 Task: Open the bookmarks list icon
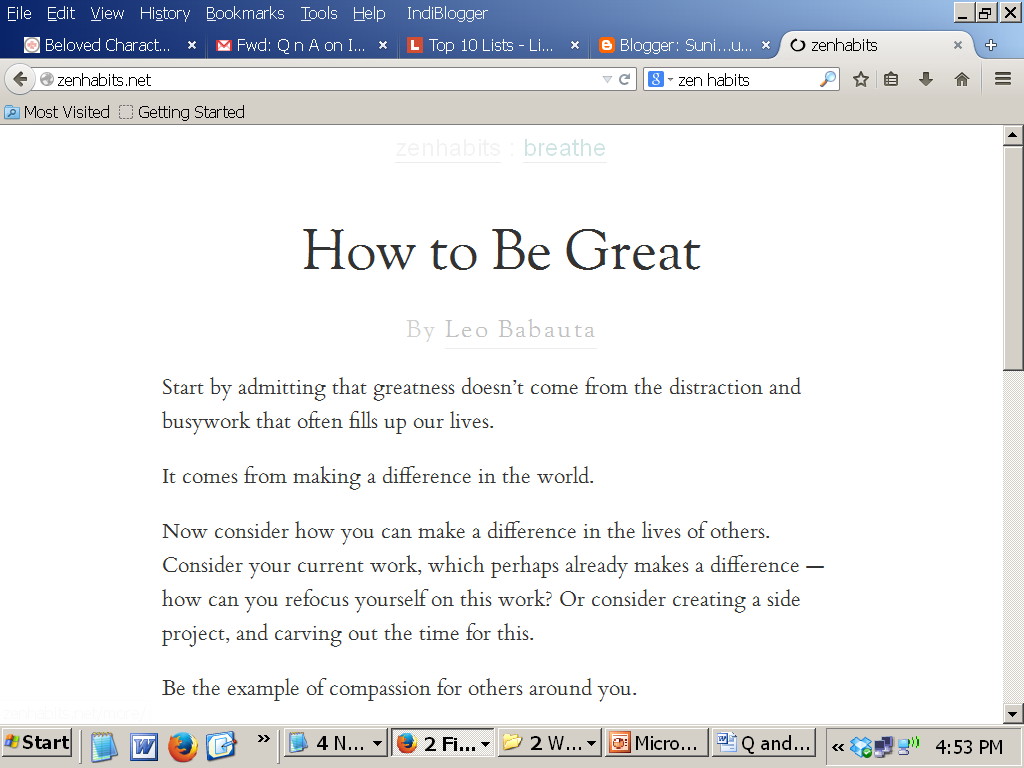coord(891,80)
